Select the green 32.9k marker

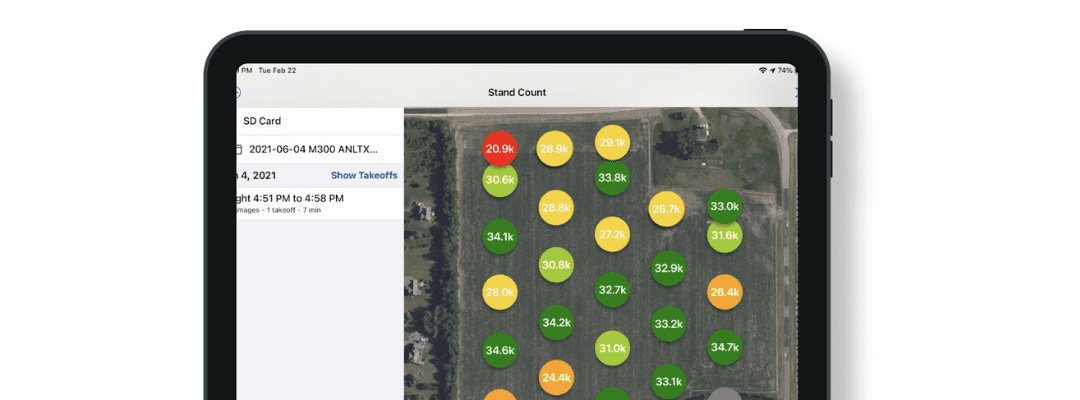pos(668,268)
